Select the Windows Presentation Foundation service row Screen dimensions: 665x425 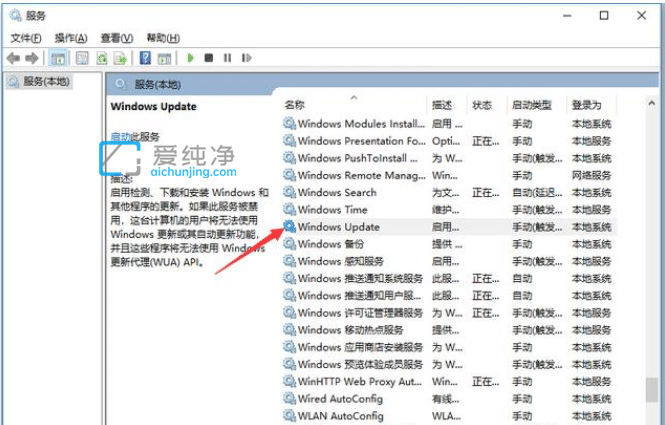pos(448,141)
